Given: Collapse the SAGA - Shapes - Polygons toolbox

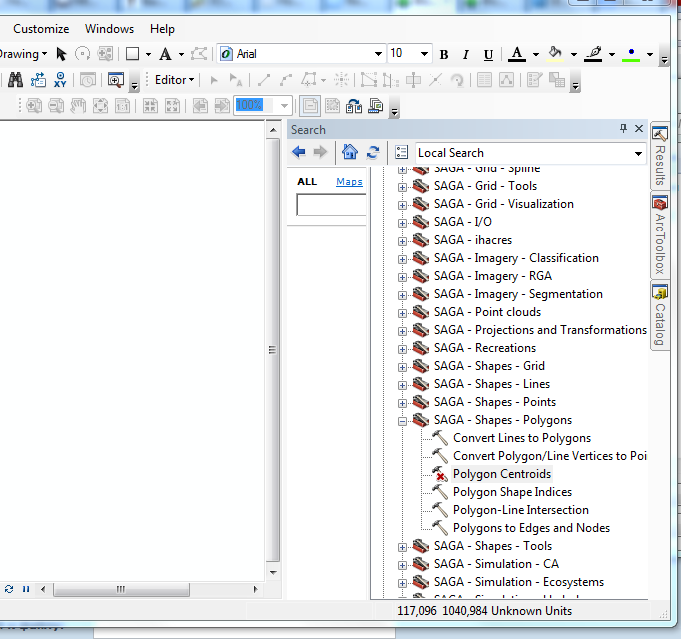Looking at the screenshot, I should [x=403, y=420].
